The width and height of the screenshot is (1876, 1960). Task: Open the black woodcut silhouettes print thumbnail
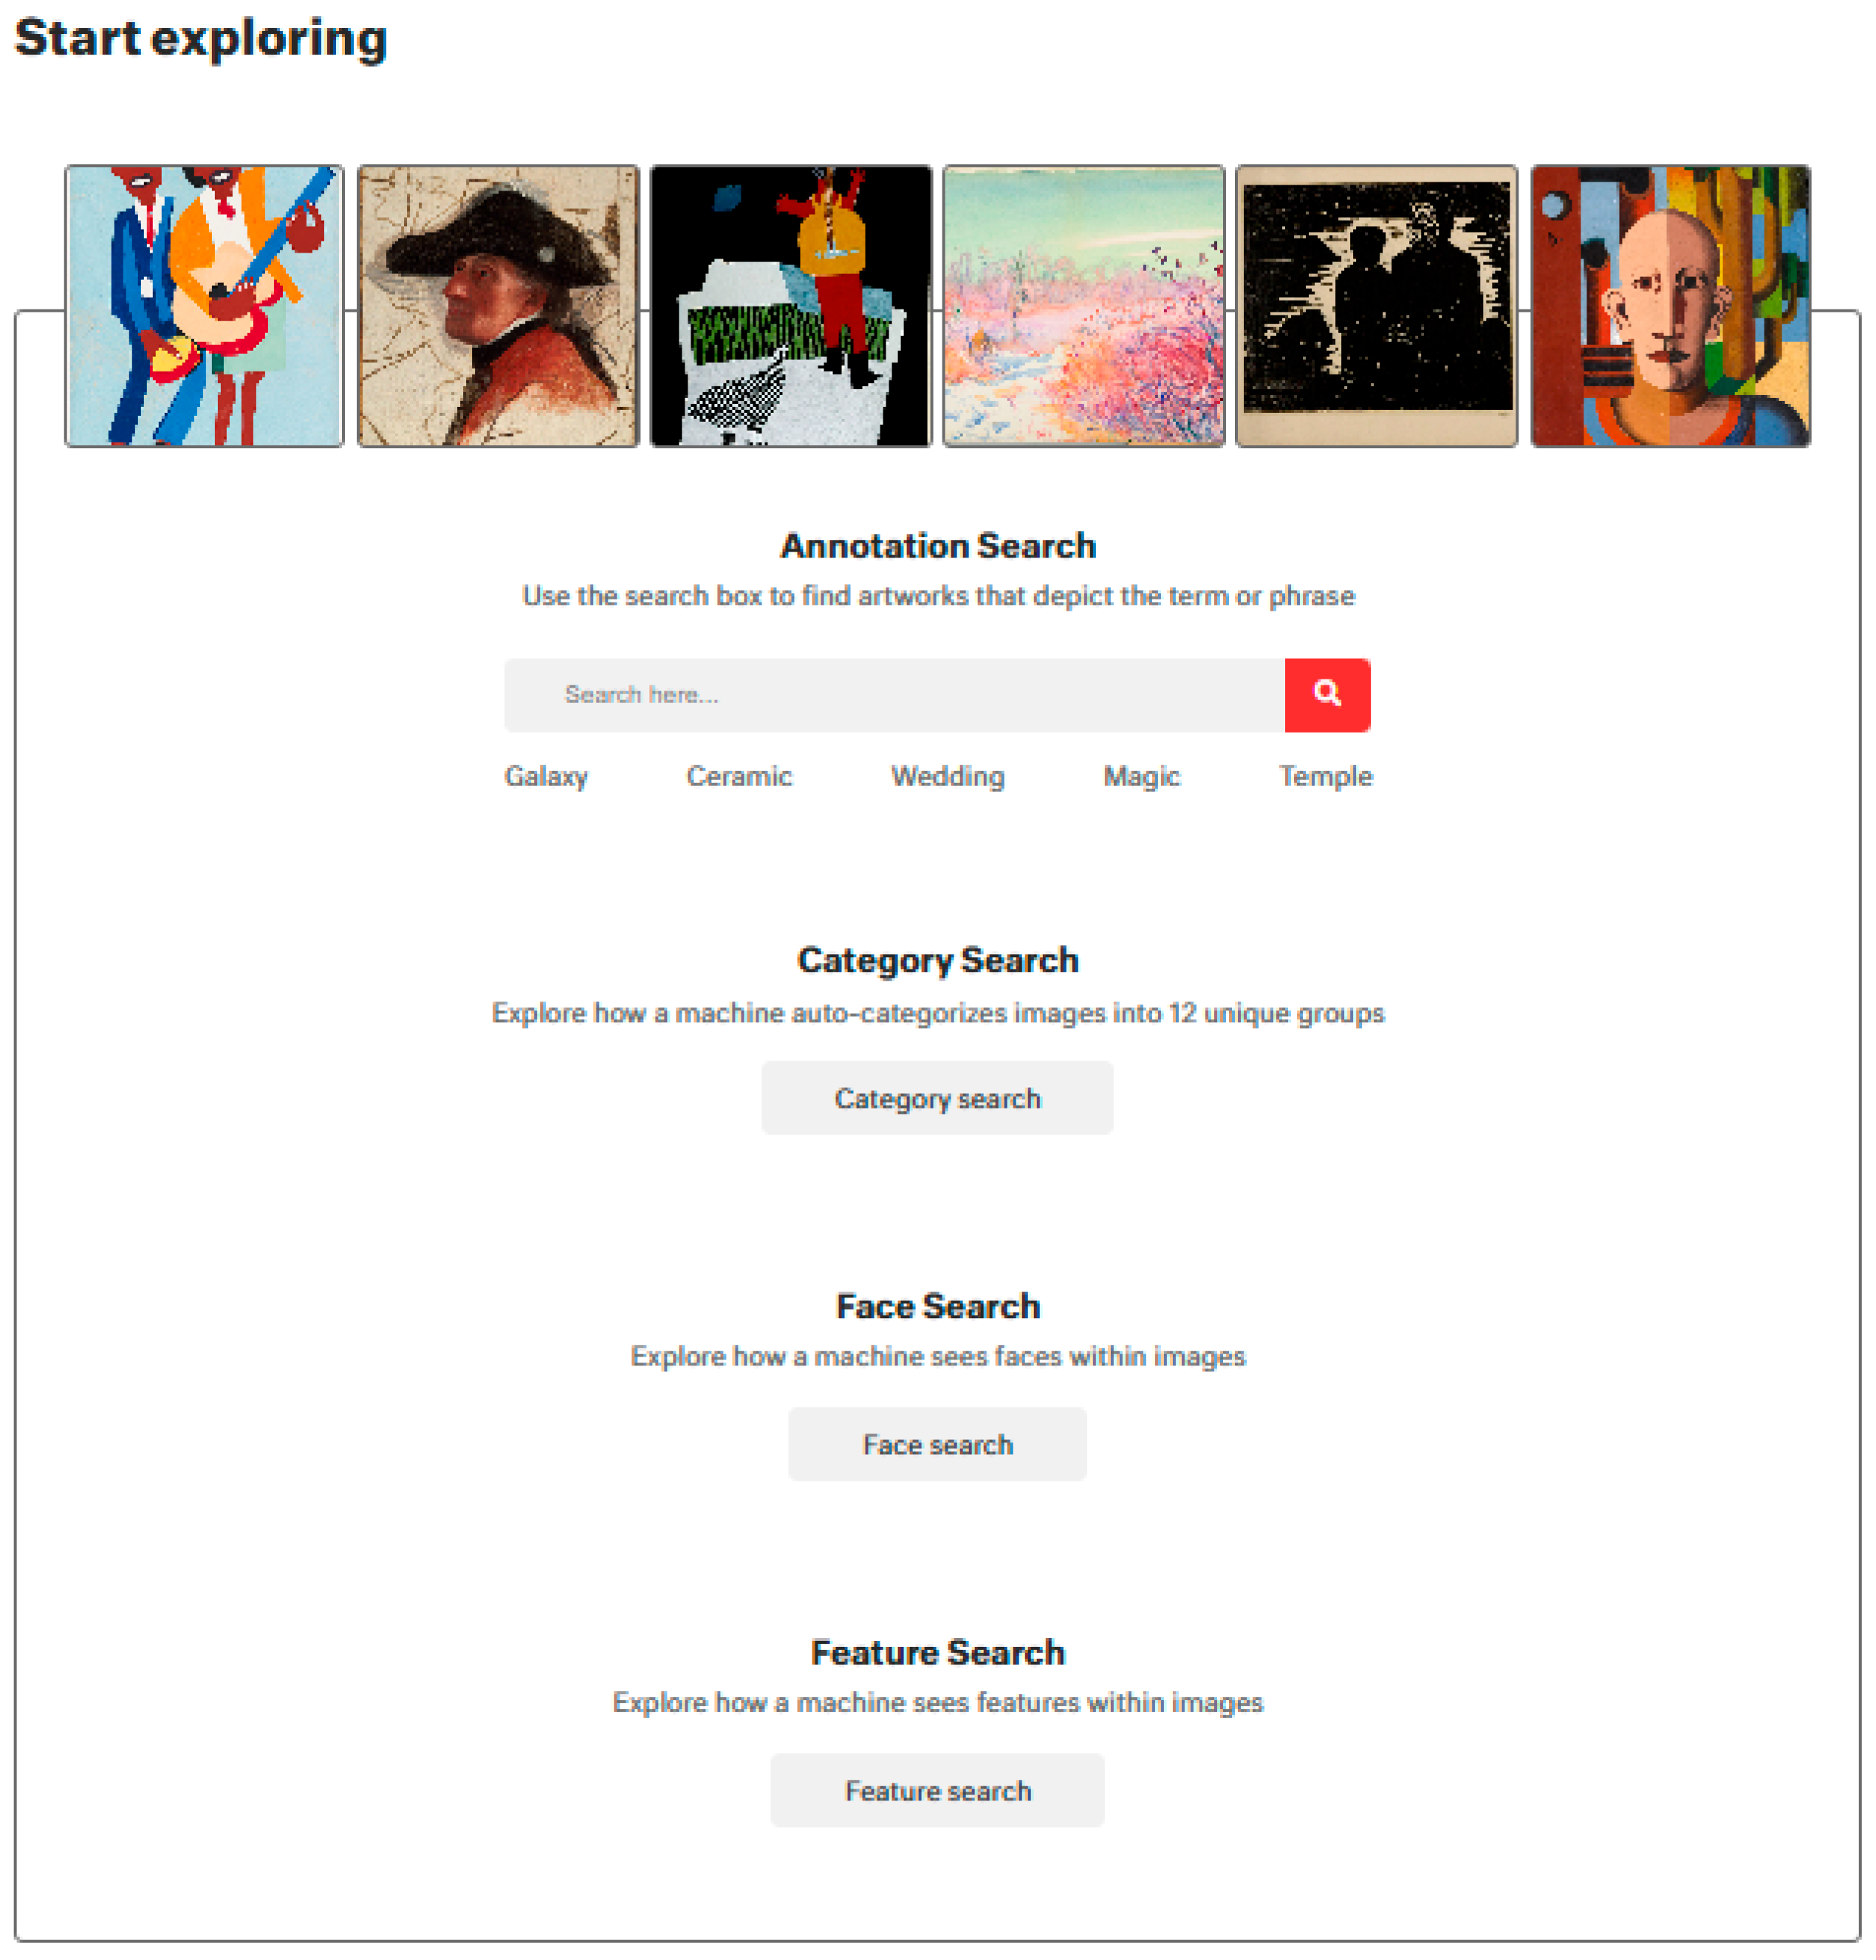point(1377,306)
